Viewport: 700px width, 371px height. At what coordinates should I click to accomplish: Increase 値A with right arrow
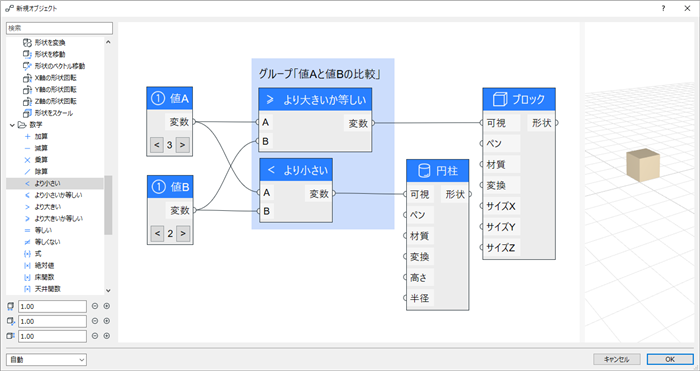tap(182, 145)
